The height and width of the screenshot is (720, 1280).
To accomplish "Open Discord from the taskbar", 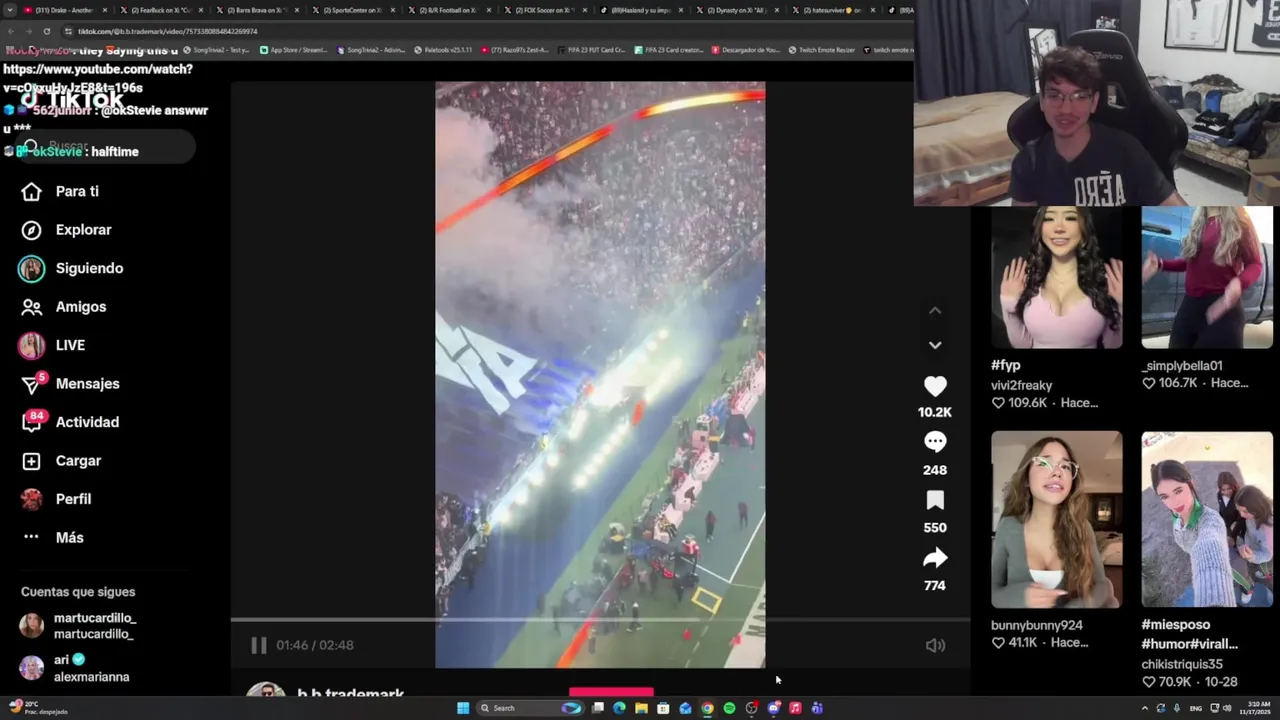I will pyautogui.click(x=773, y=708).
